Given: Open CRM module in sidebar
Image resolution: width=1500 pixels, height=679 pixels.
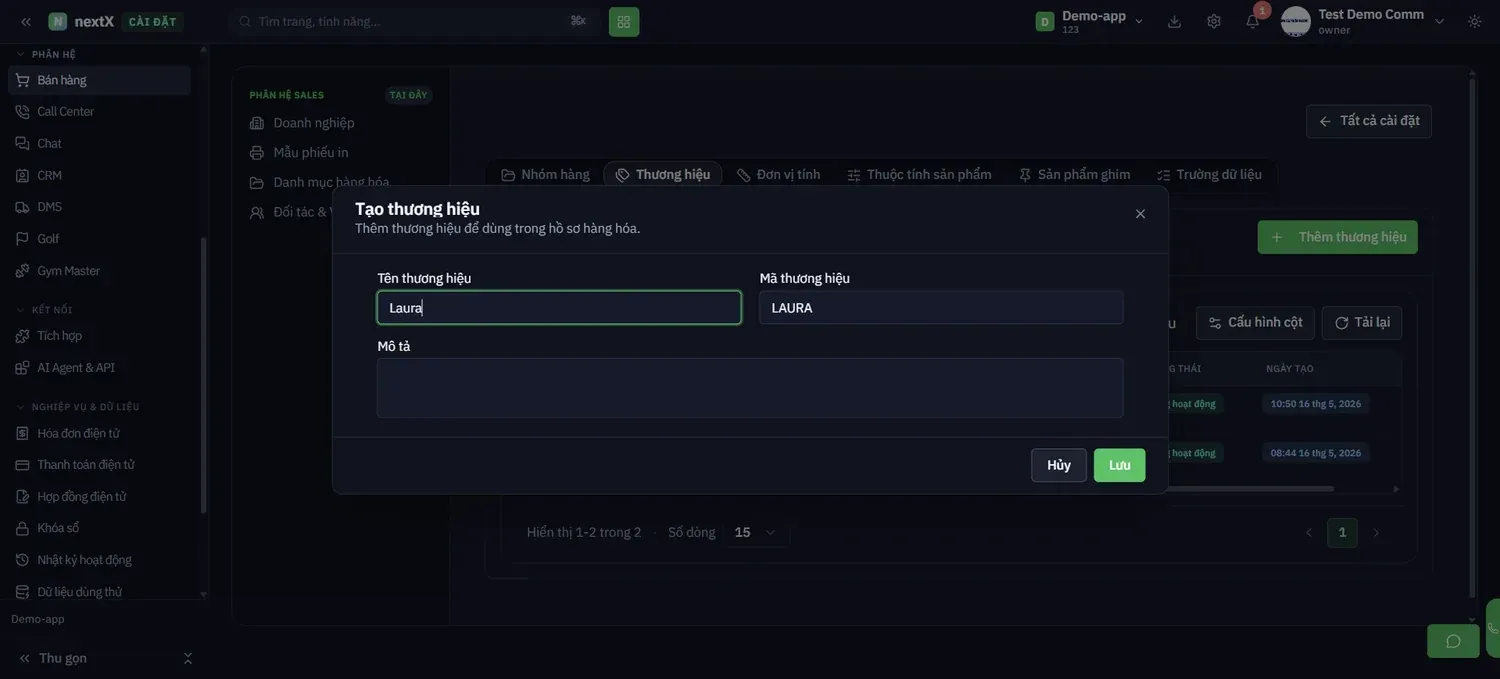Looking at the screenshot, I should 99,176.
